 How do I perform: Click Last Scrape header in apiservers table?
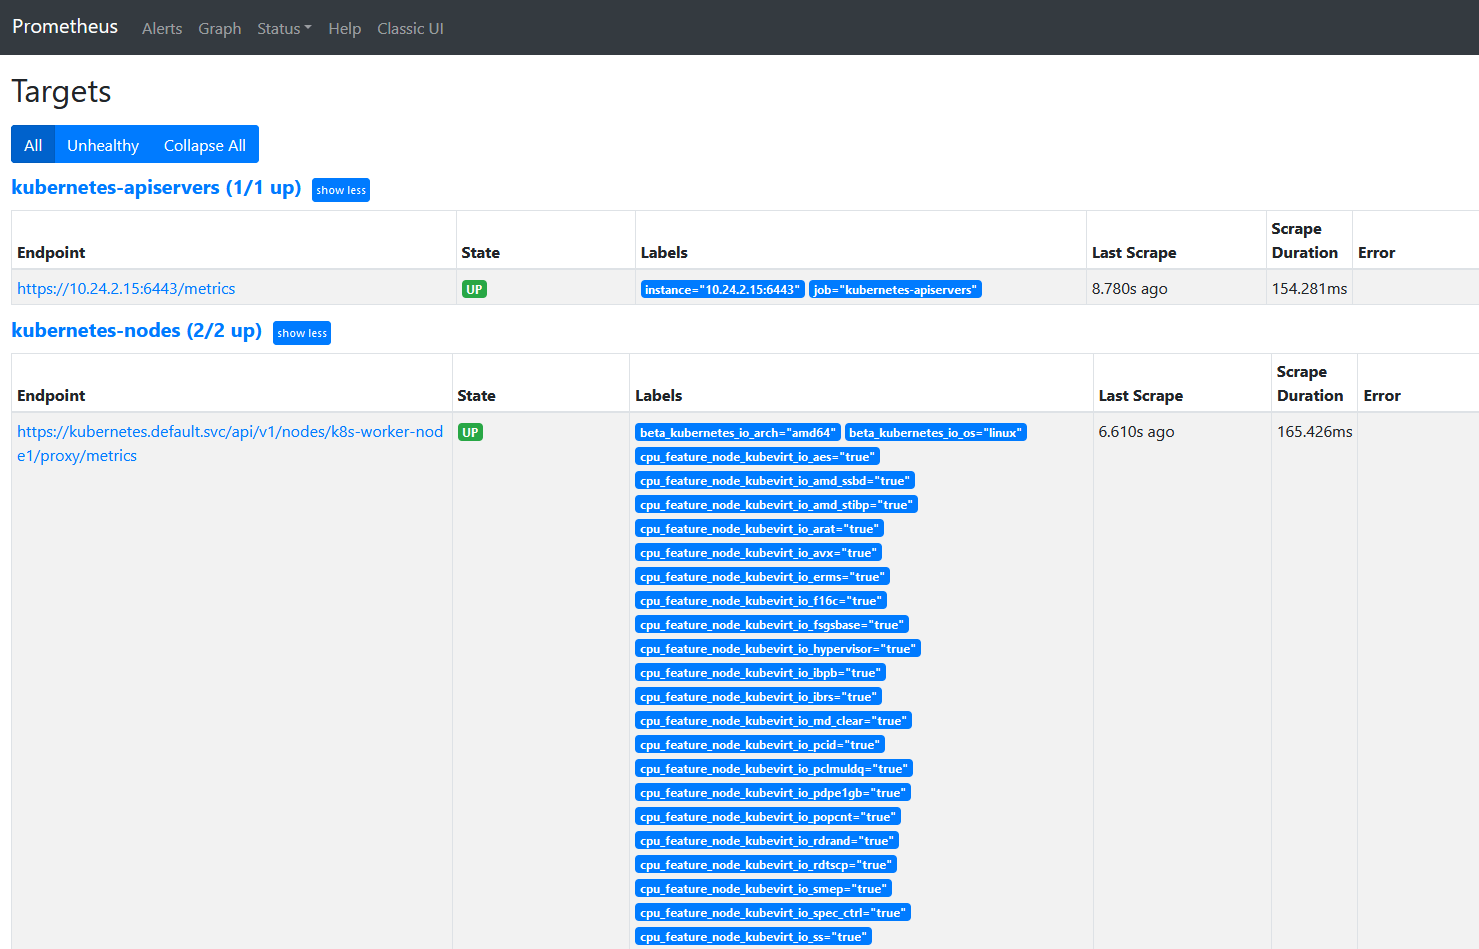tap(1134, 252)
